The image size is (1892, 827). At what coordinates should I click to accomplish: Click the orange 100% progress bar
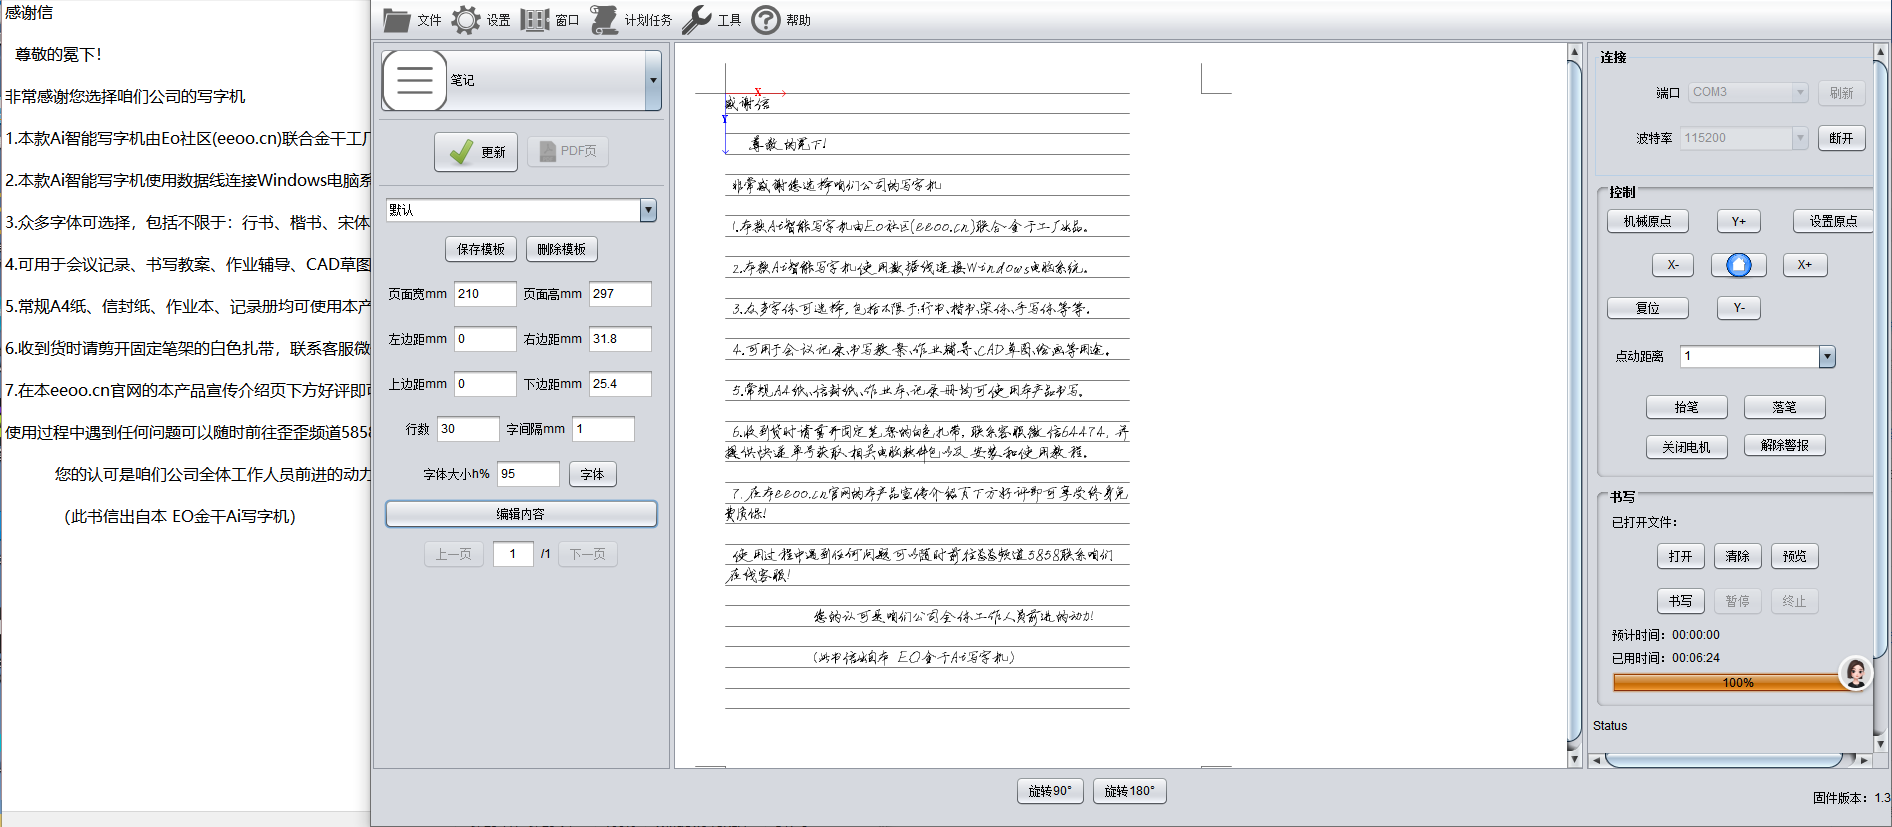pyautogui.click(x=1727, y=683)
